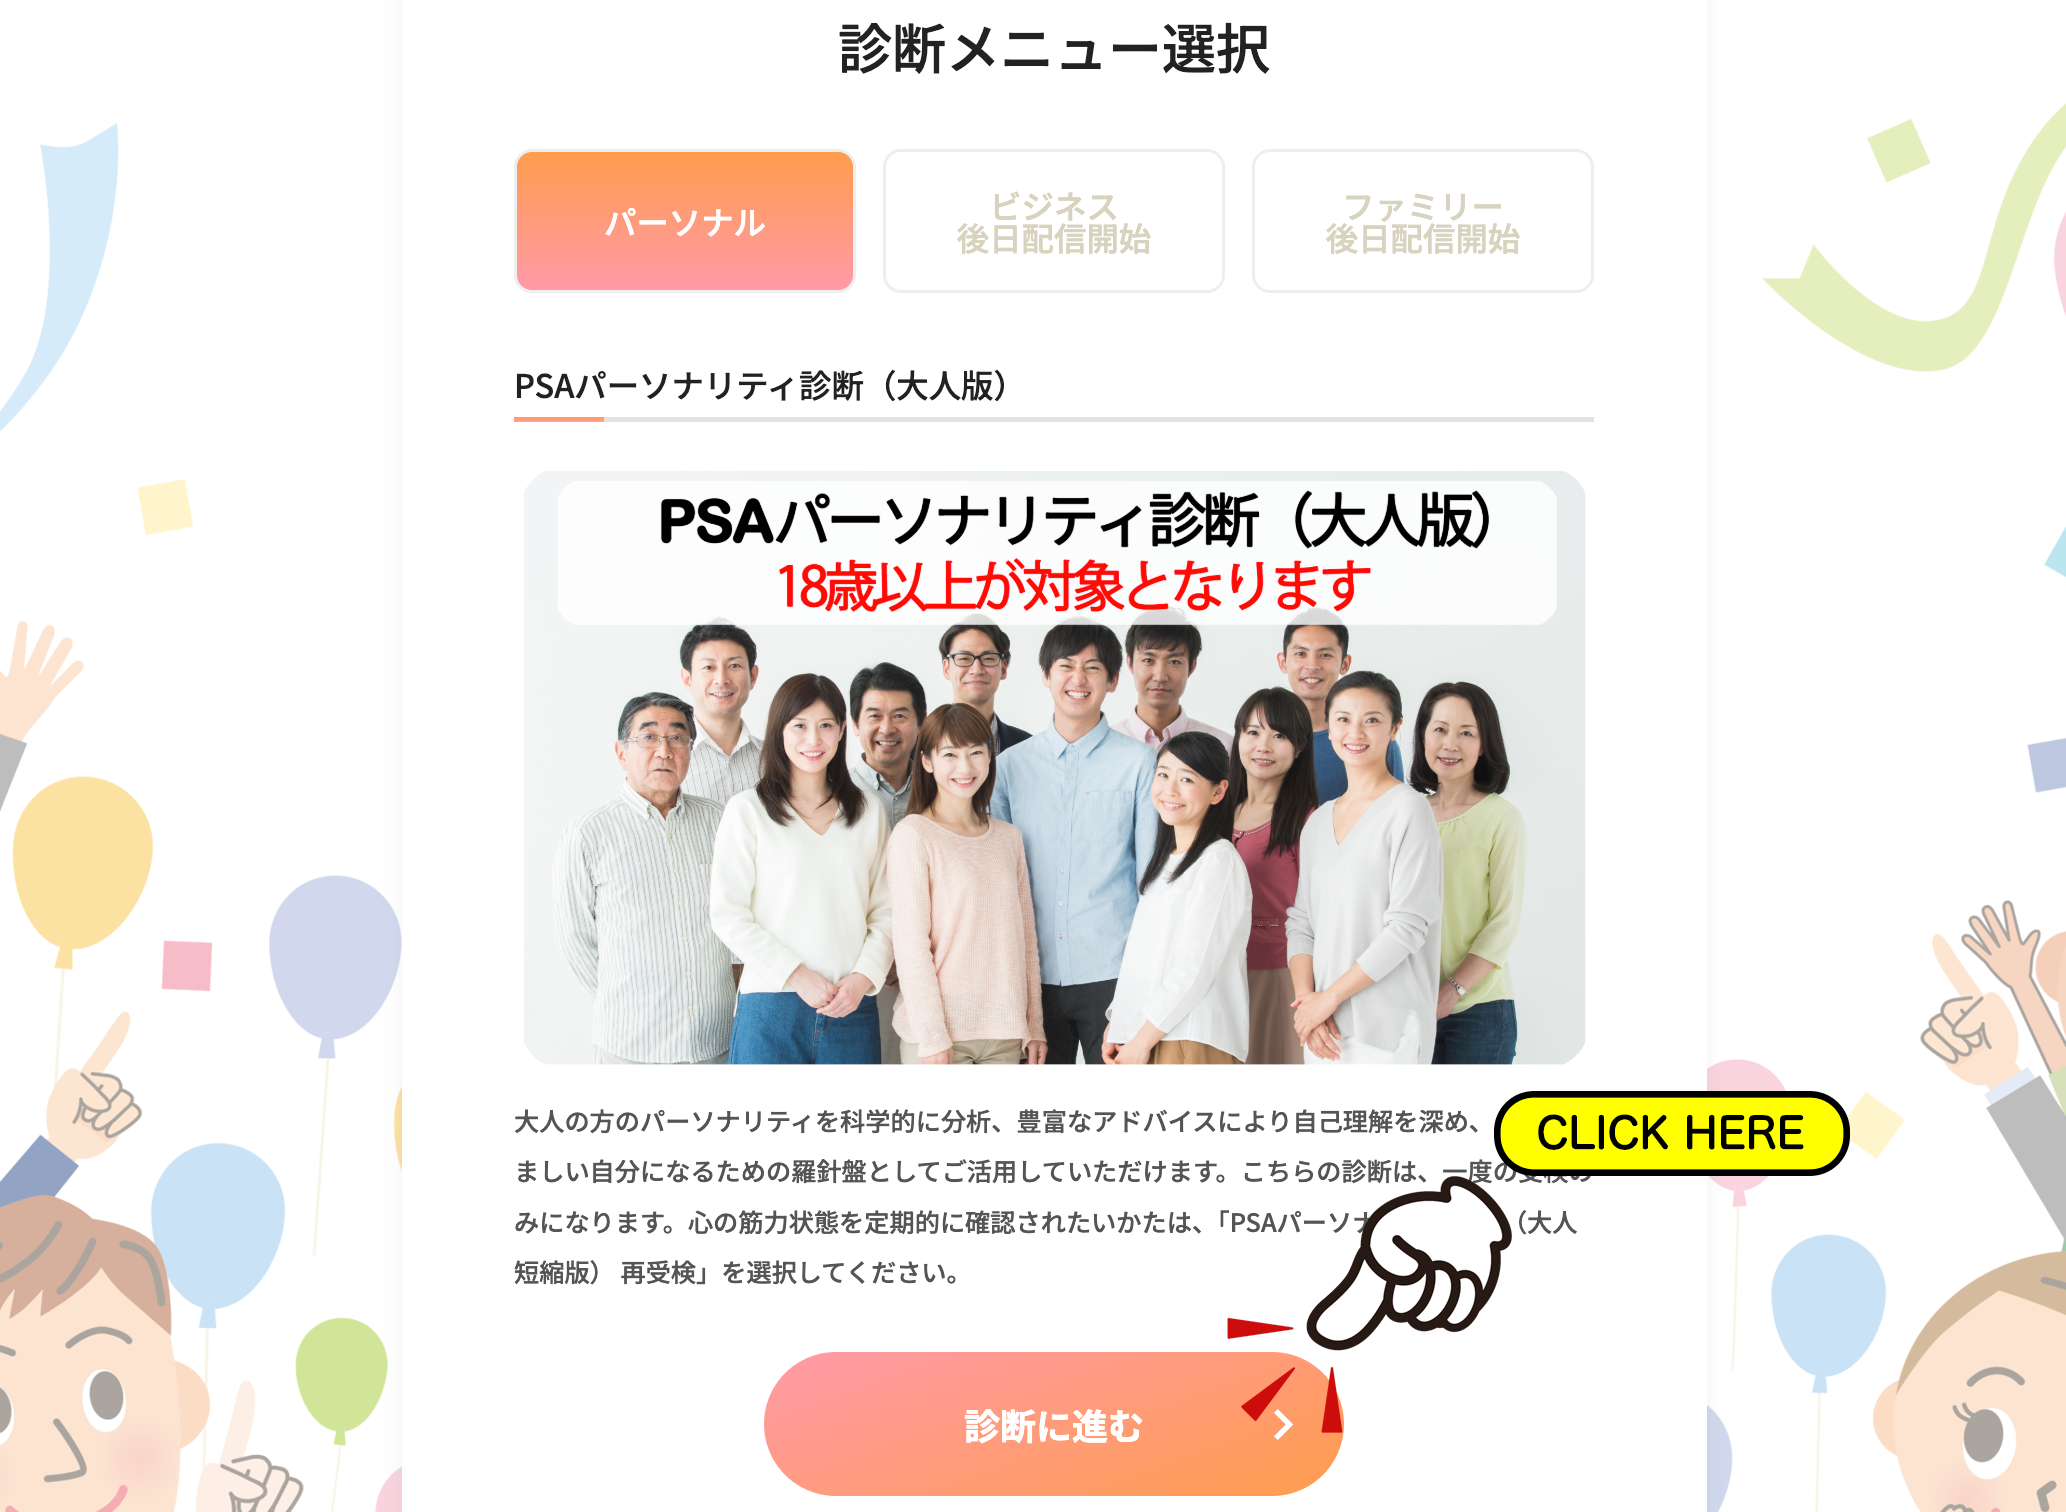
Task: Click the 診断に進む button
Action: [x=1053, y=1424]
